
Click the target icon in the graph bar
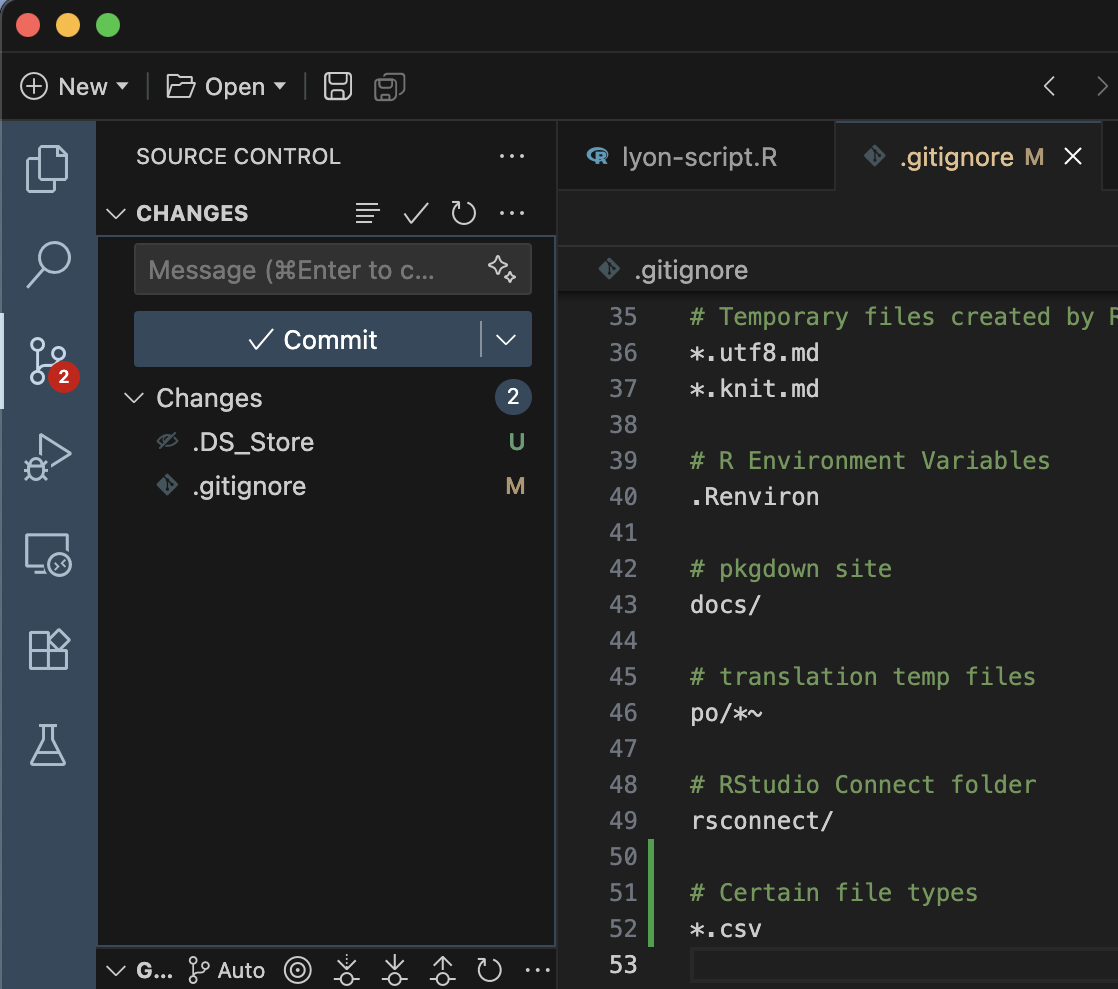pyautogui.click(x=297, y=970)
